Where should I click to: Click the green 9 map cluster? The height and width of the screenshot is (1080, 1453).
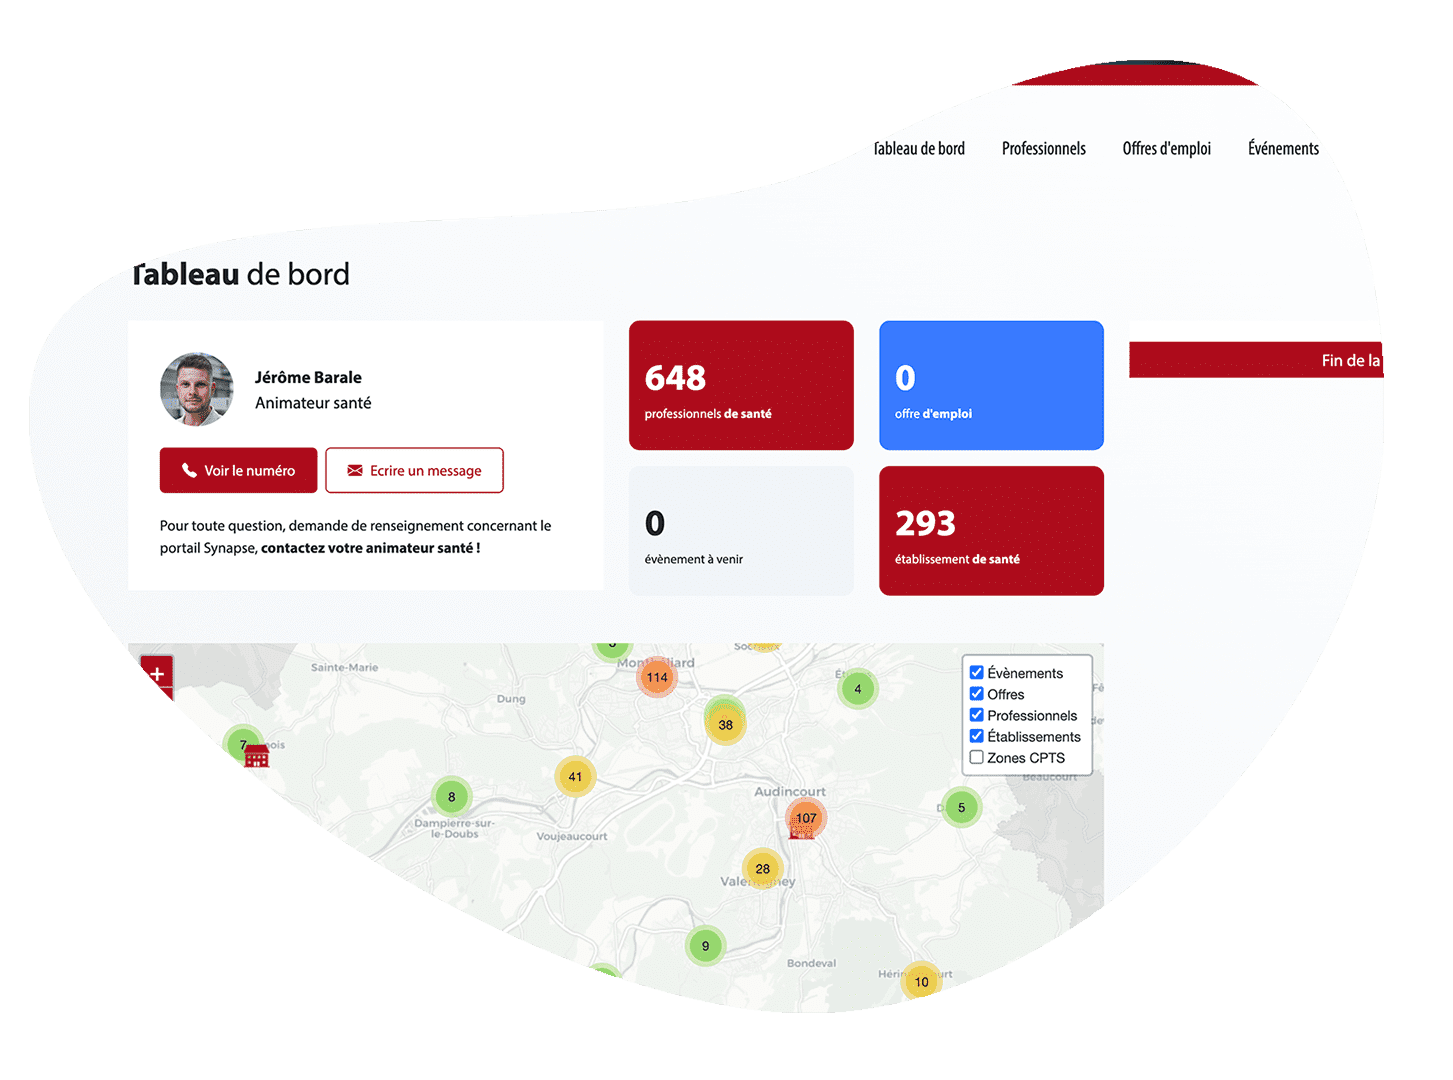pos(705,946)
